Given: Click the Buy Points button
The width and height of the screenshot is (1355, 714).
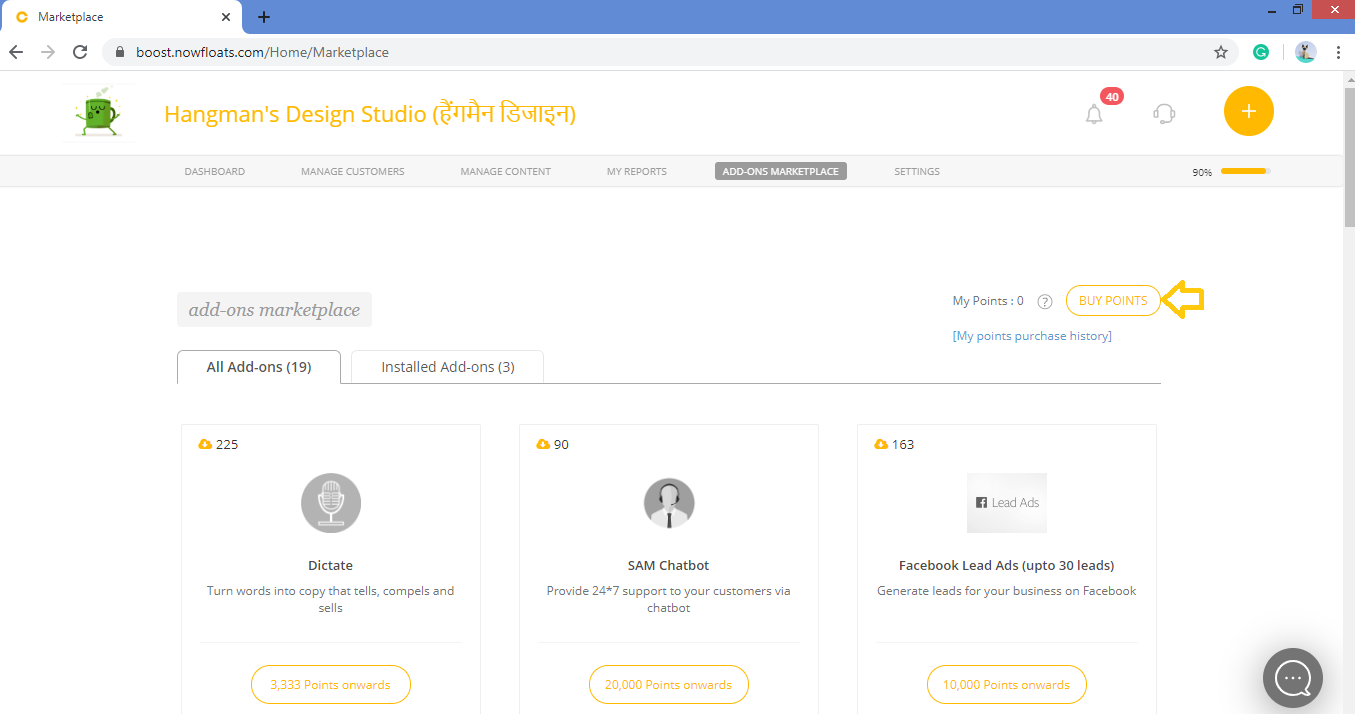Looking at the screenshot, I should (1112, 300).
